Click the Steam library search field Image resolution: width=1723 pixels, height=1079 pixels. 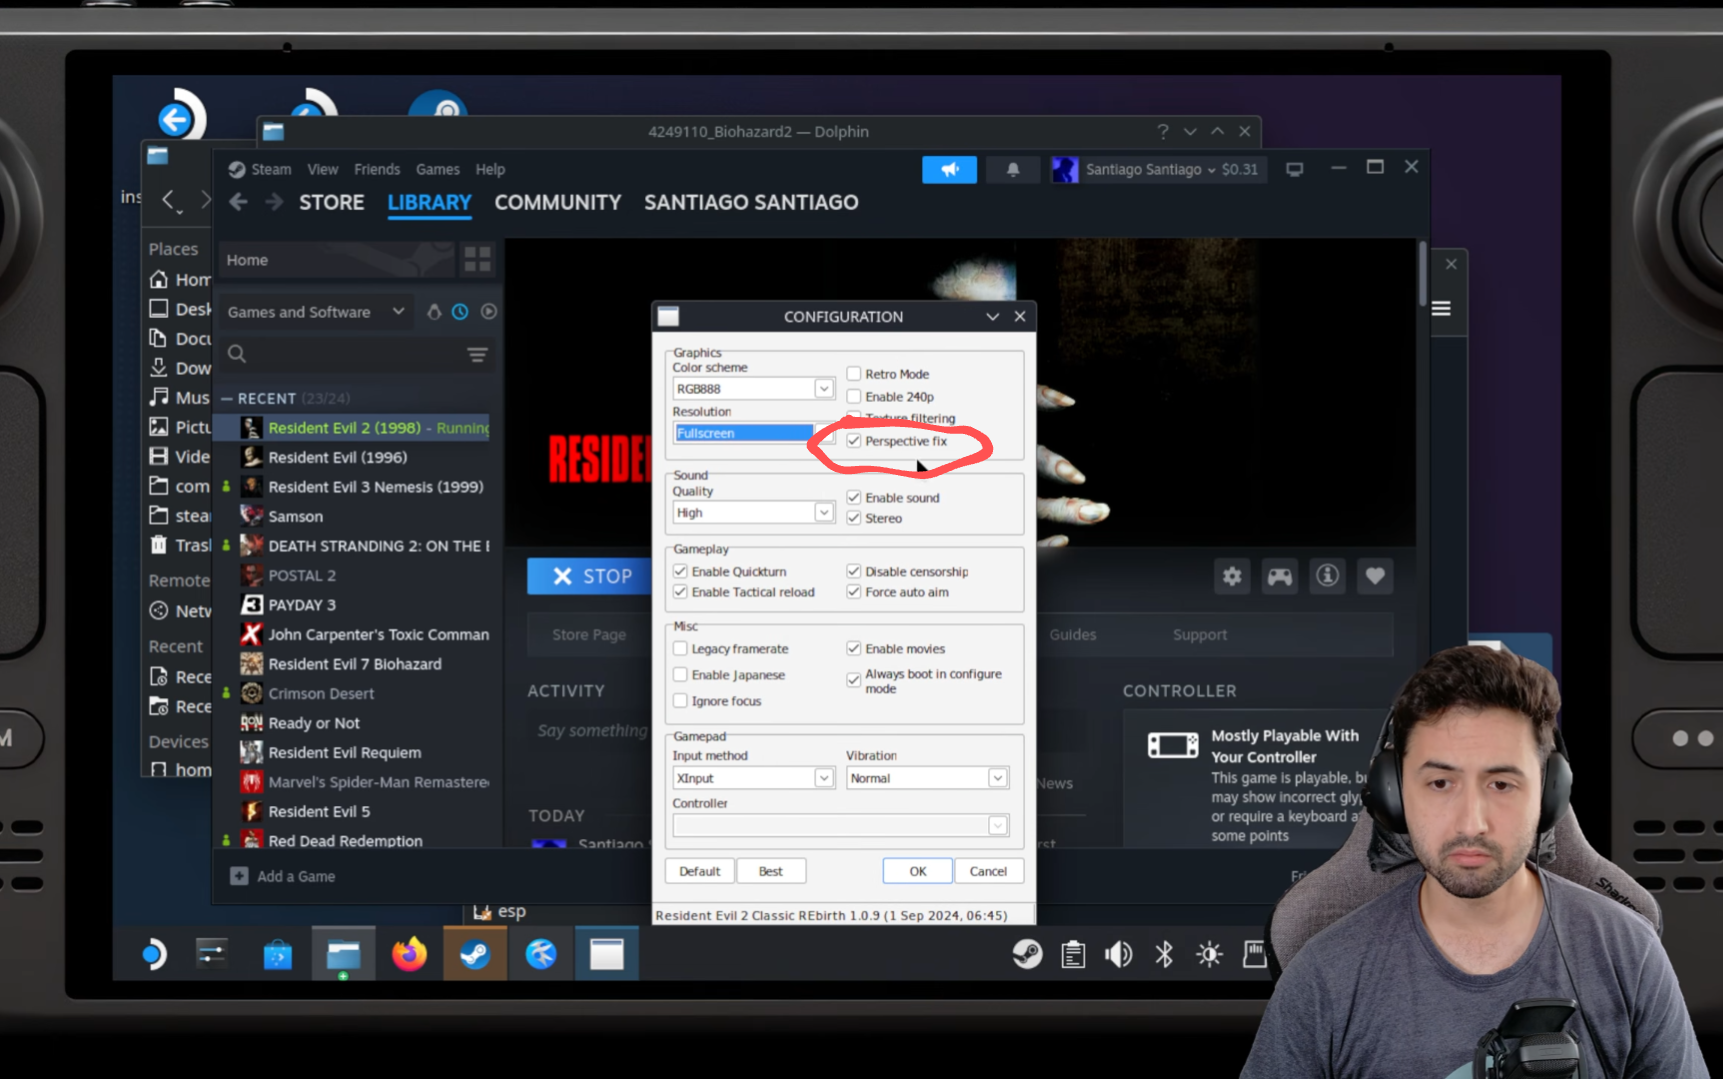[355, 354]
